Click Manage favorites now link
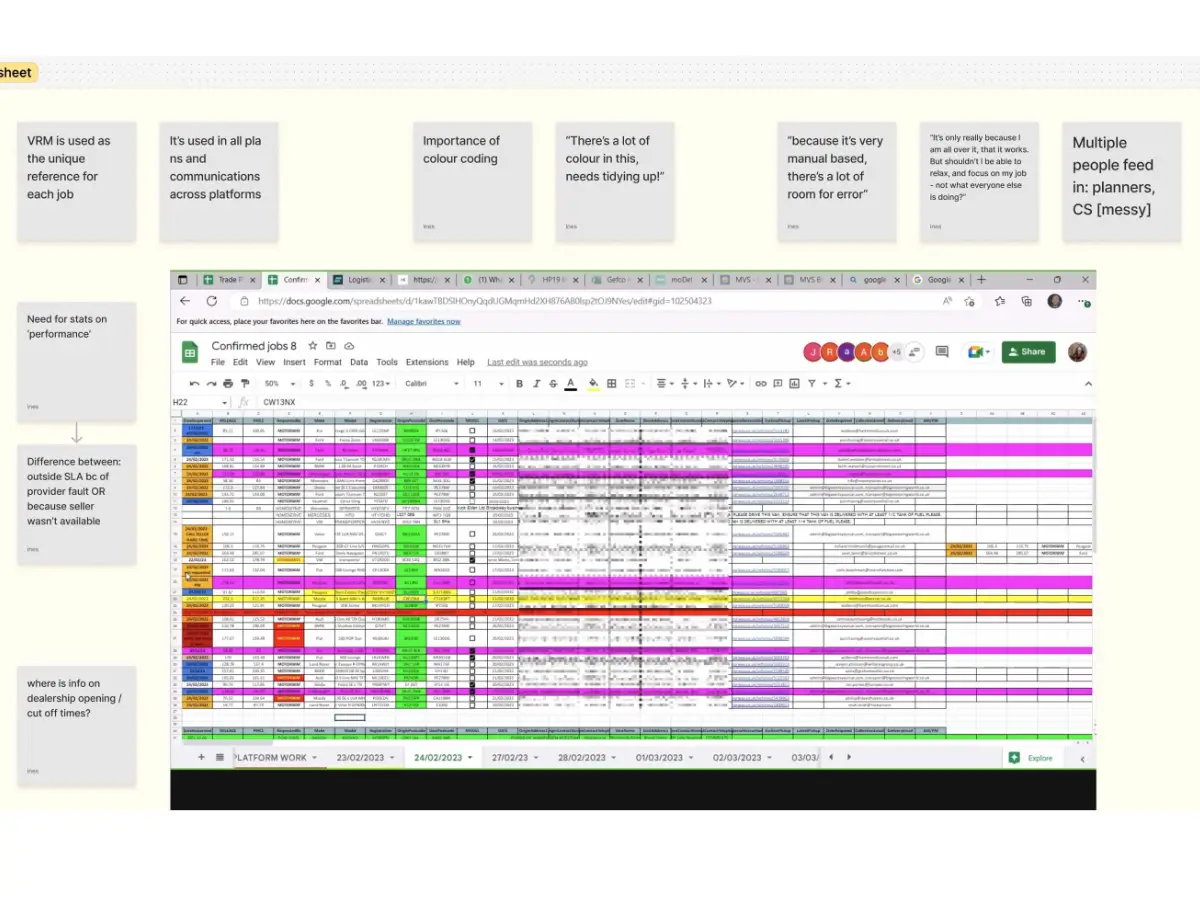 coord(424,321)
